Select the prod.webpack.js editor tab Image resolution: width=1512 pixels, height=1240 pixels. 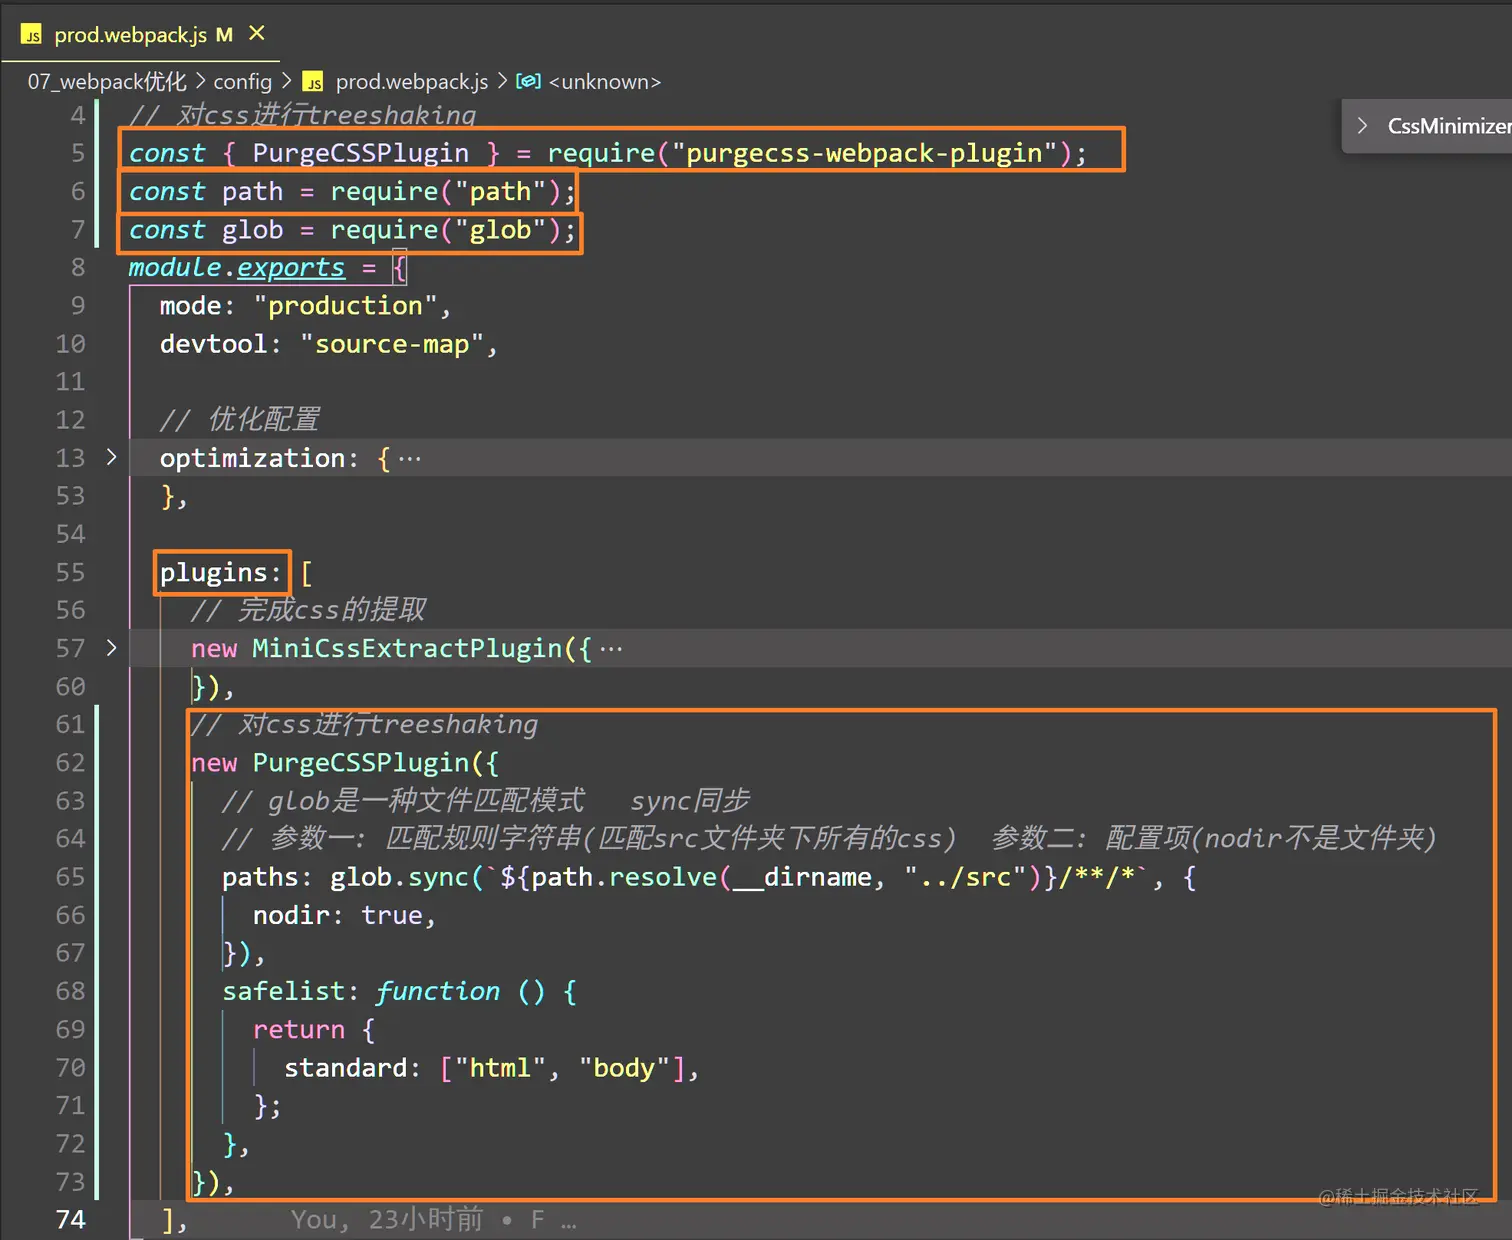click(x=142, y=34)
